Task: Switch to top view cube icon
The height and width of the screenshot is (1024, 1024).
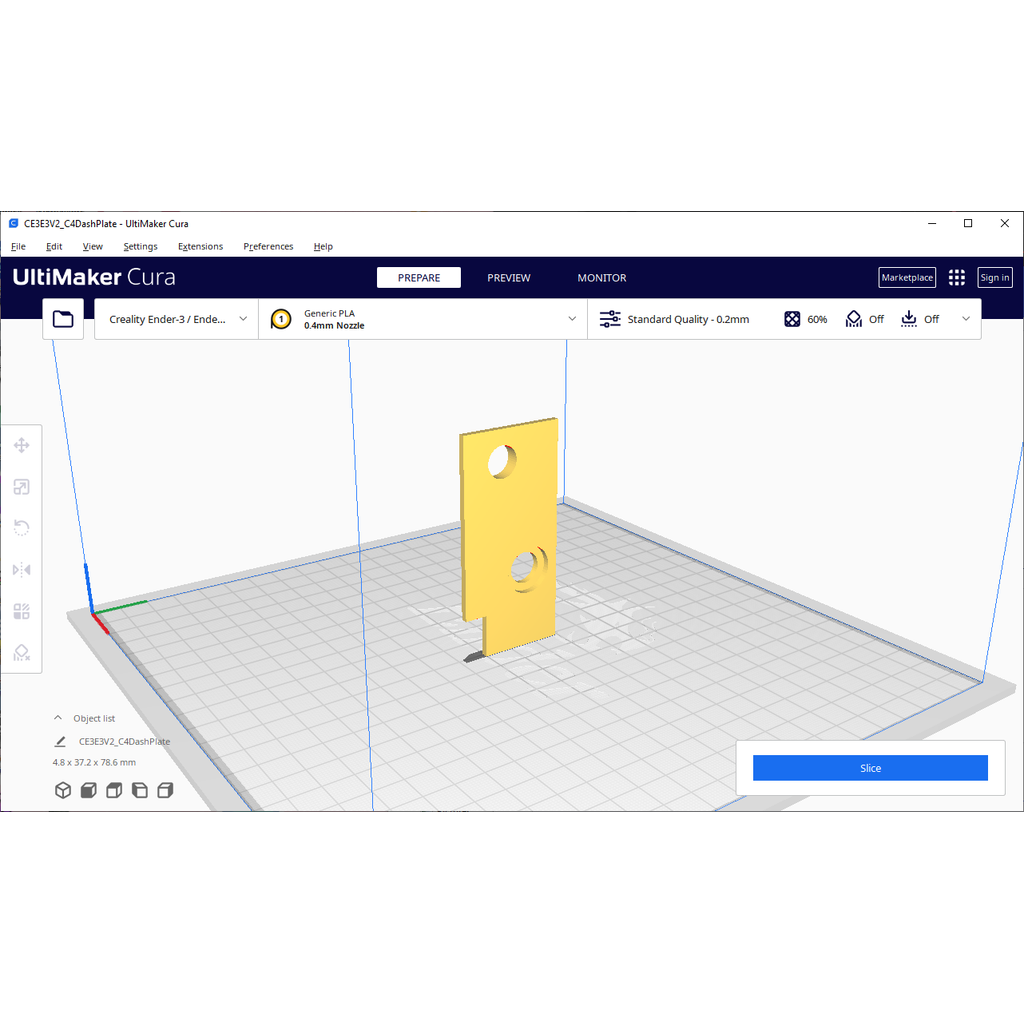Action: [114, 790]
